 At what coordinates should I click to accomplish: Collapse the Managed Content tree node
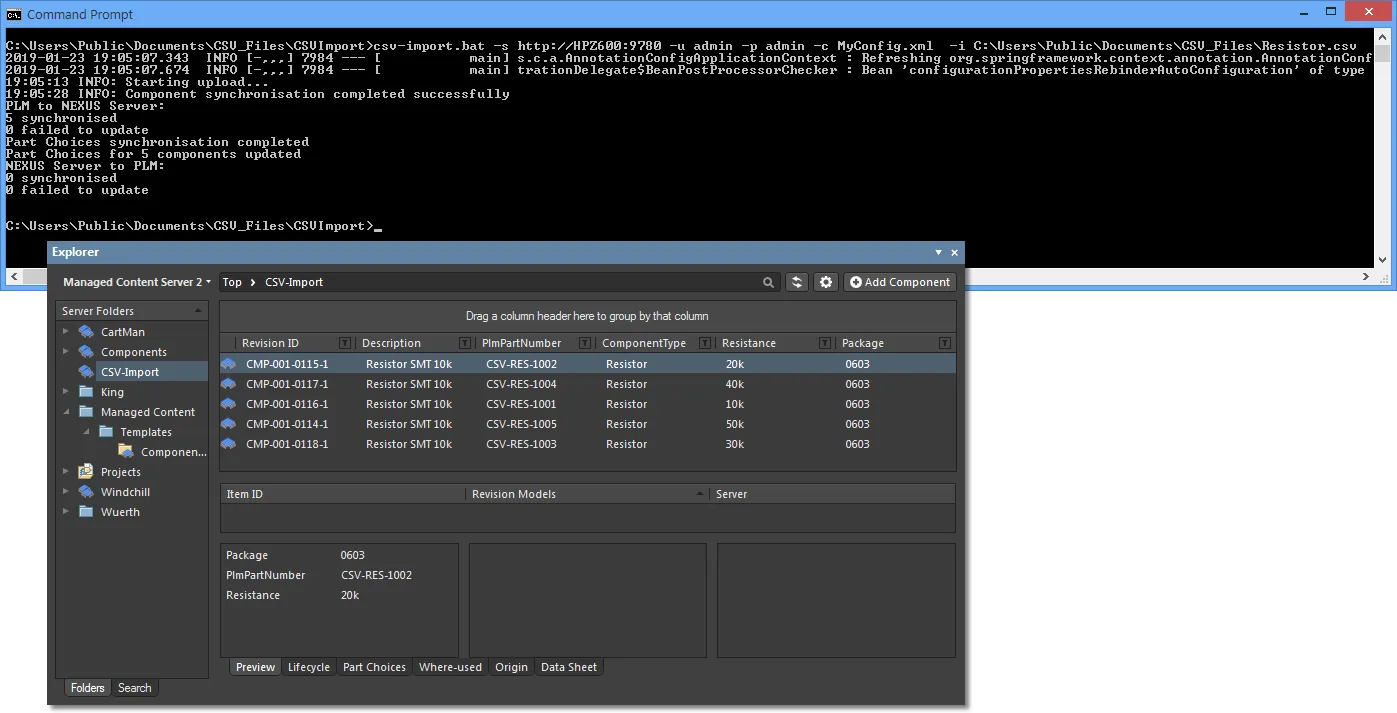coord(66,412)
